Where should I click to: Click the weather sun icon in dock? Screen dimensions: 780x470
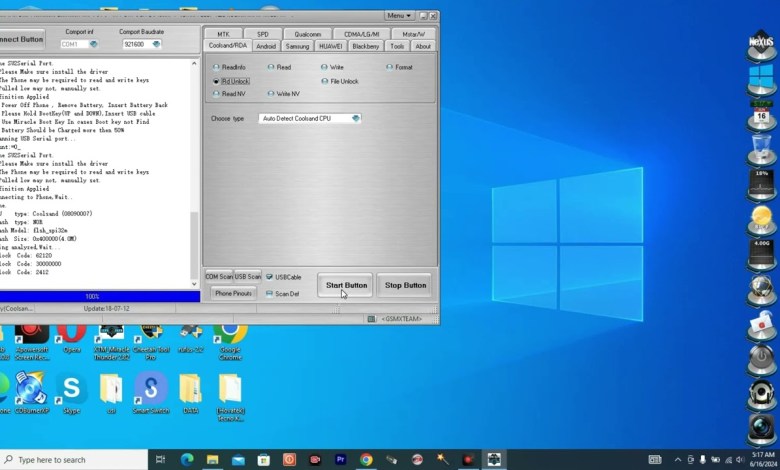761,220
